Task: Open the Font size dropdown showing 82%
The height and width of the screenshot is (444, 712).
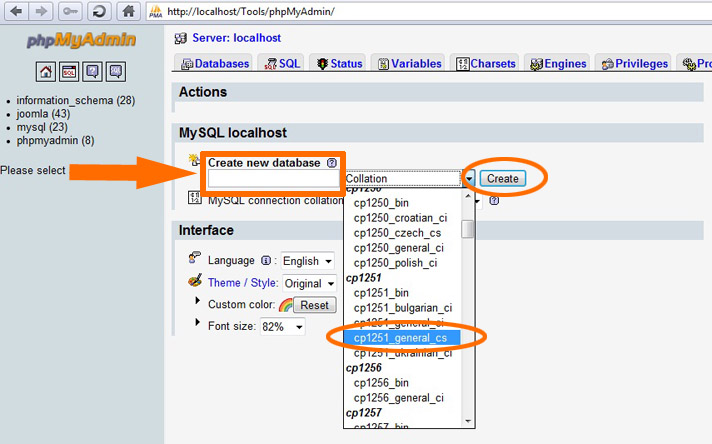Action: click(x=283, y=327)
